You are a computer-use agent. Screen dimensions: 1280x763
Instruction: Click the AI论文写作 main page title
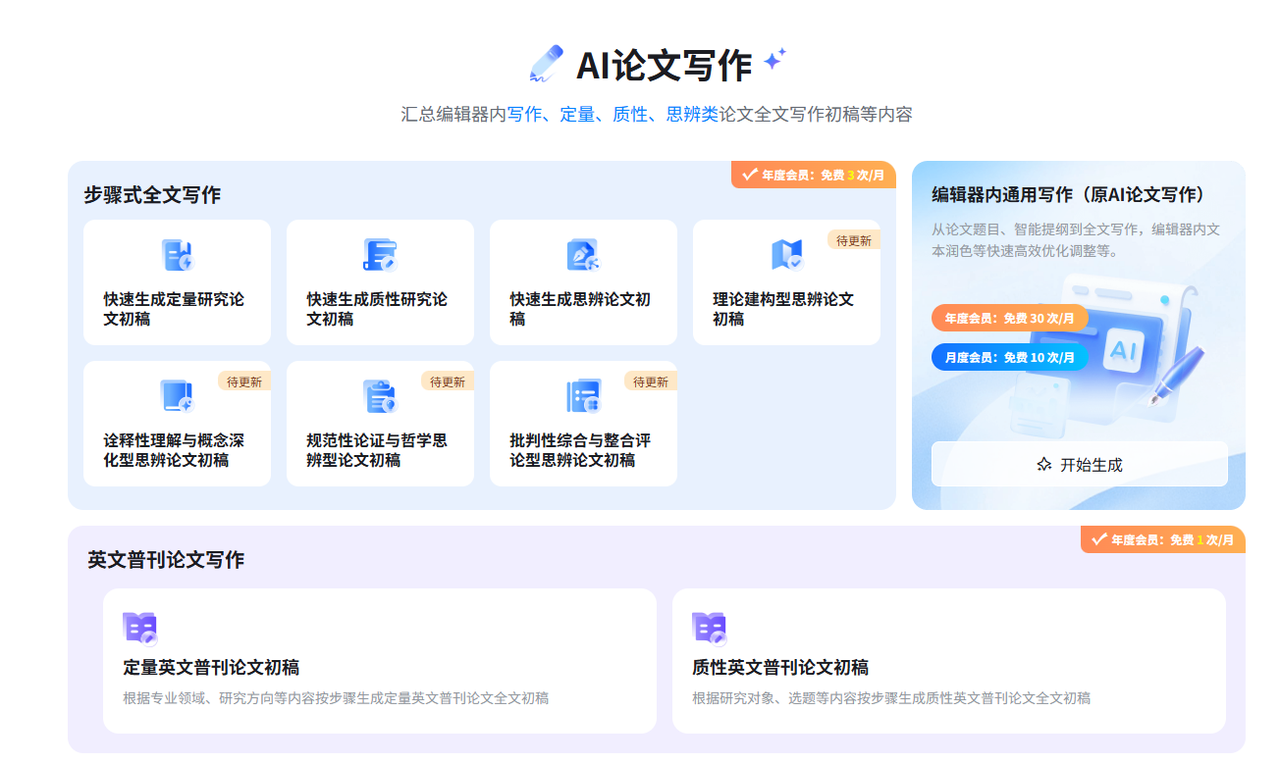(x=664, y=65)
